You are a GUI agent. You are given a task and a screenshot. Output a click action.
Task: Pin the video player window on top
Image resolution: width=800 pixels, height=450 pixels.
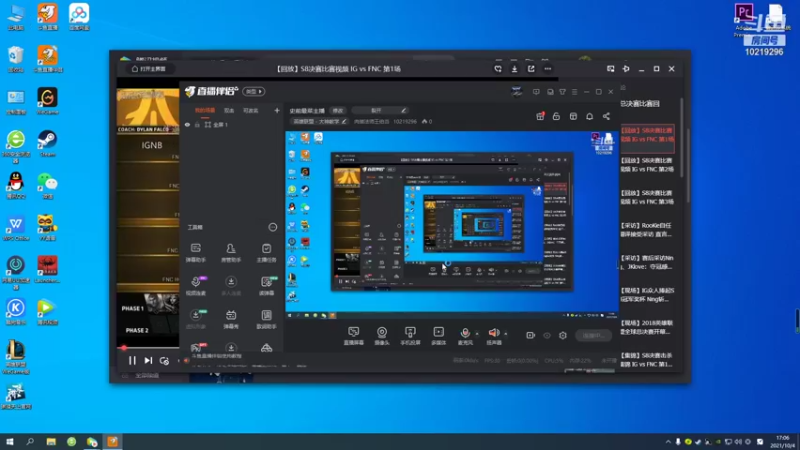click(626, 69)
